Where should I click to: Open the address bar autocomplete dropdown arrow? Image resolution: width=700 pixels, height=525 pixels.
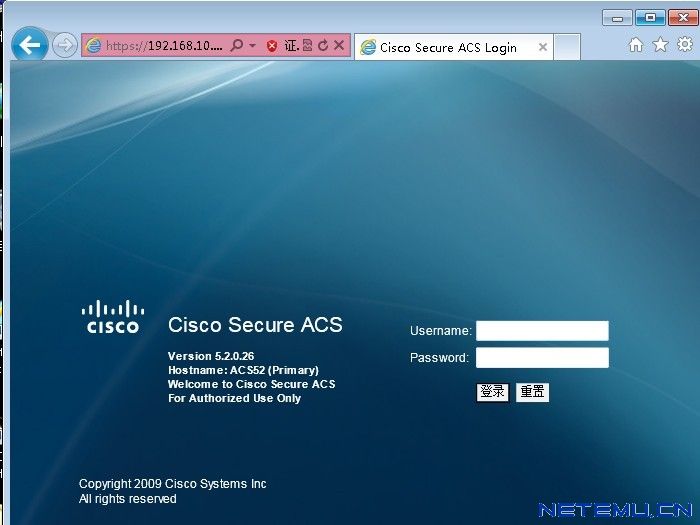click(252, 46)
